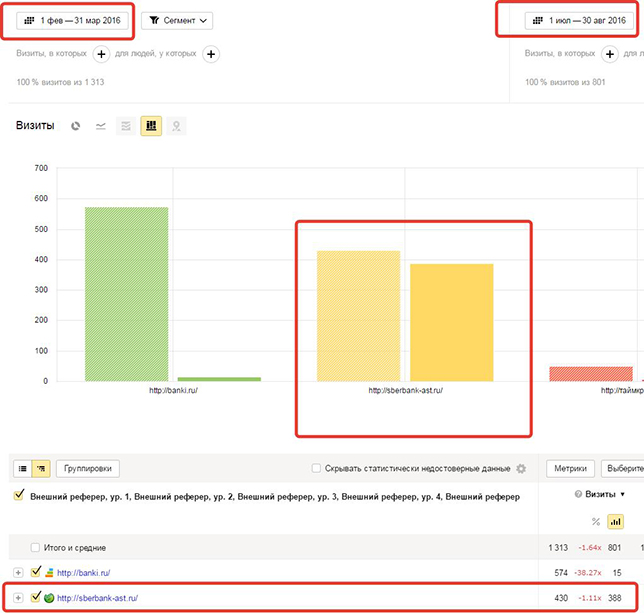Add condition after left 'Визиты, в которых'
Viewport: 644px width, 613px height.
(x=101, y=54)
